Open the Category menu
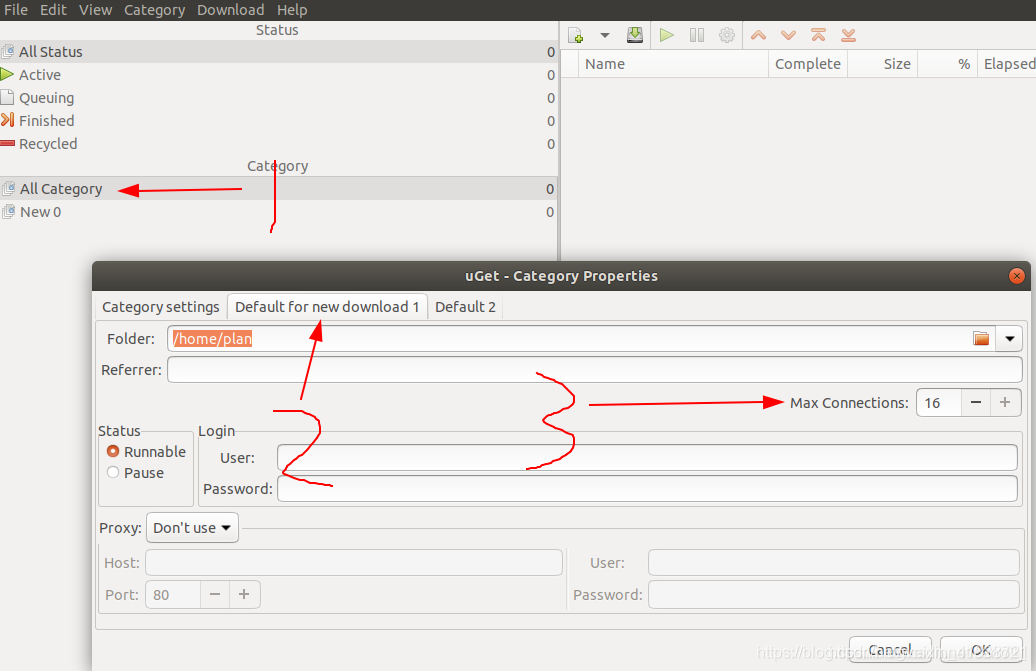Viewport: 1036px width, 671px height. pyautogui.click(x=155, y=10)
